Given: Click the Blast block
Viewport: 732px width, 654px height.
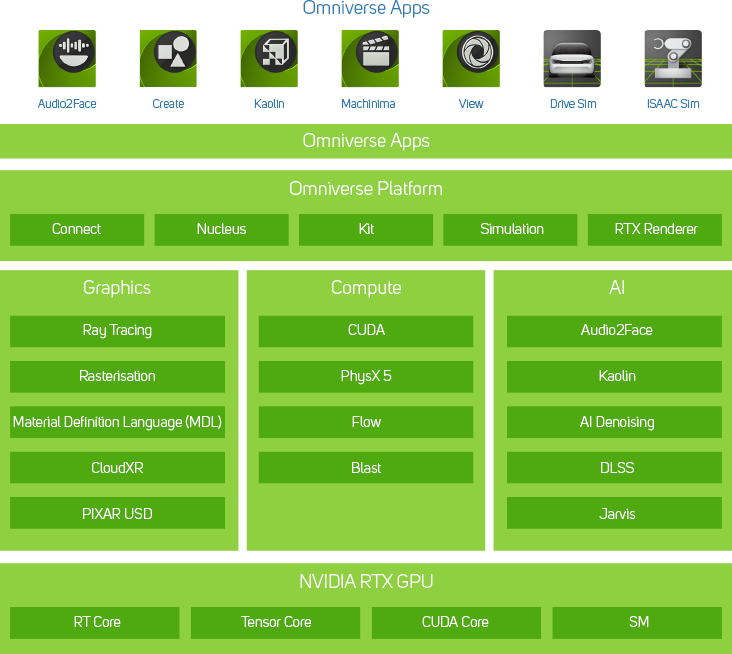Looking at the screenshot, I should (x=366, y=467).
